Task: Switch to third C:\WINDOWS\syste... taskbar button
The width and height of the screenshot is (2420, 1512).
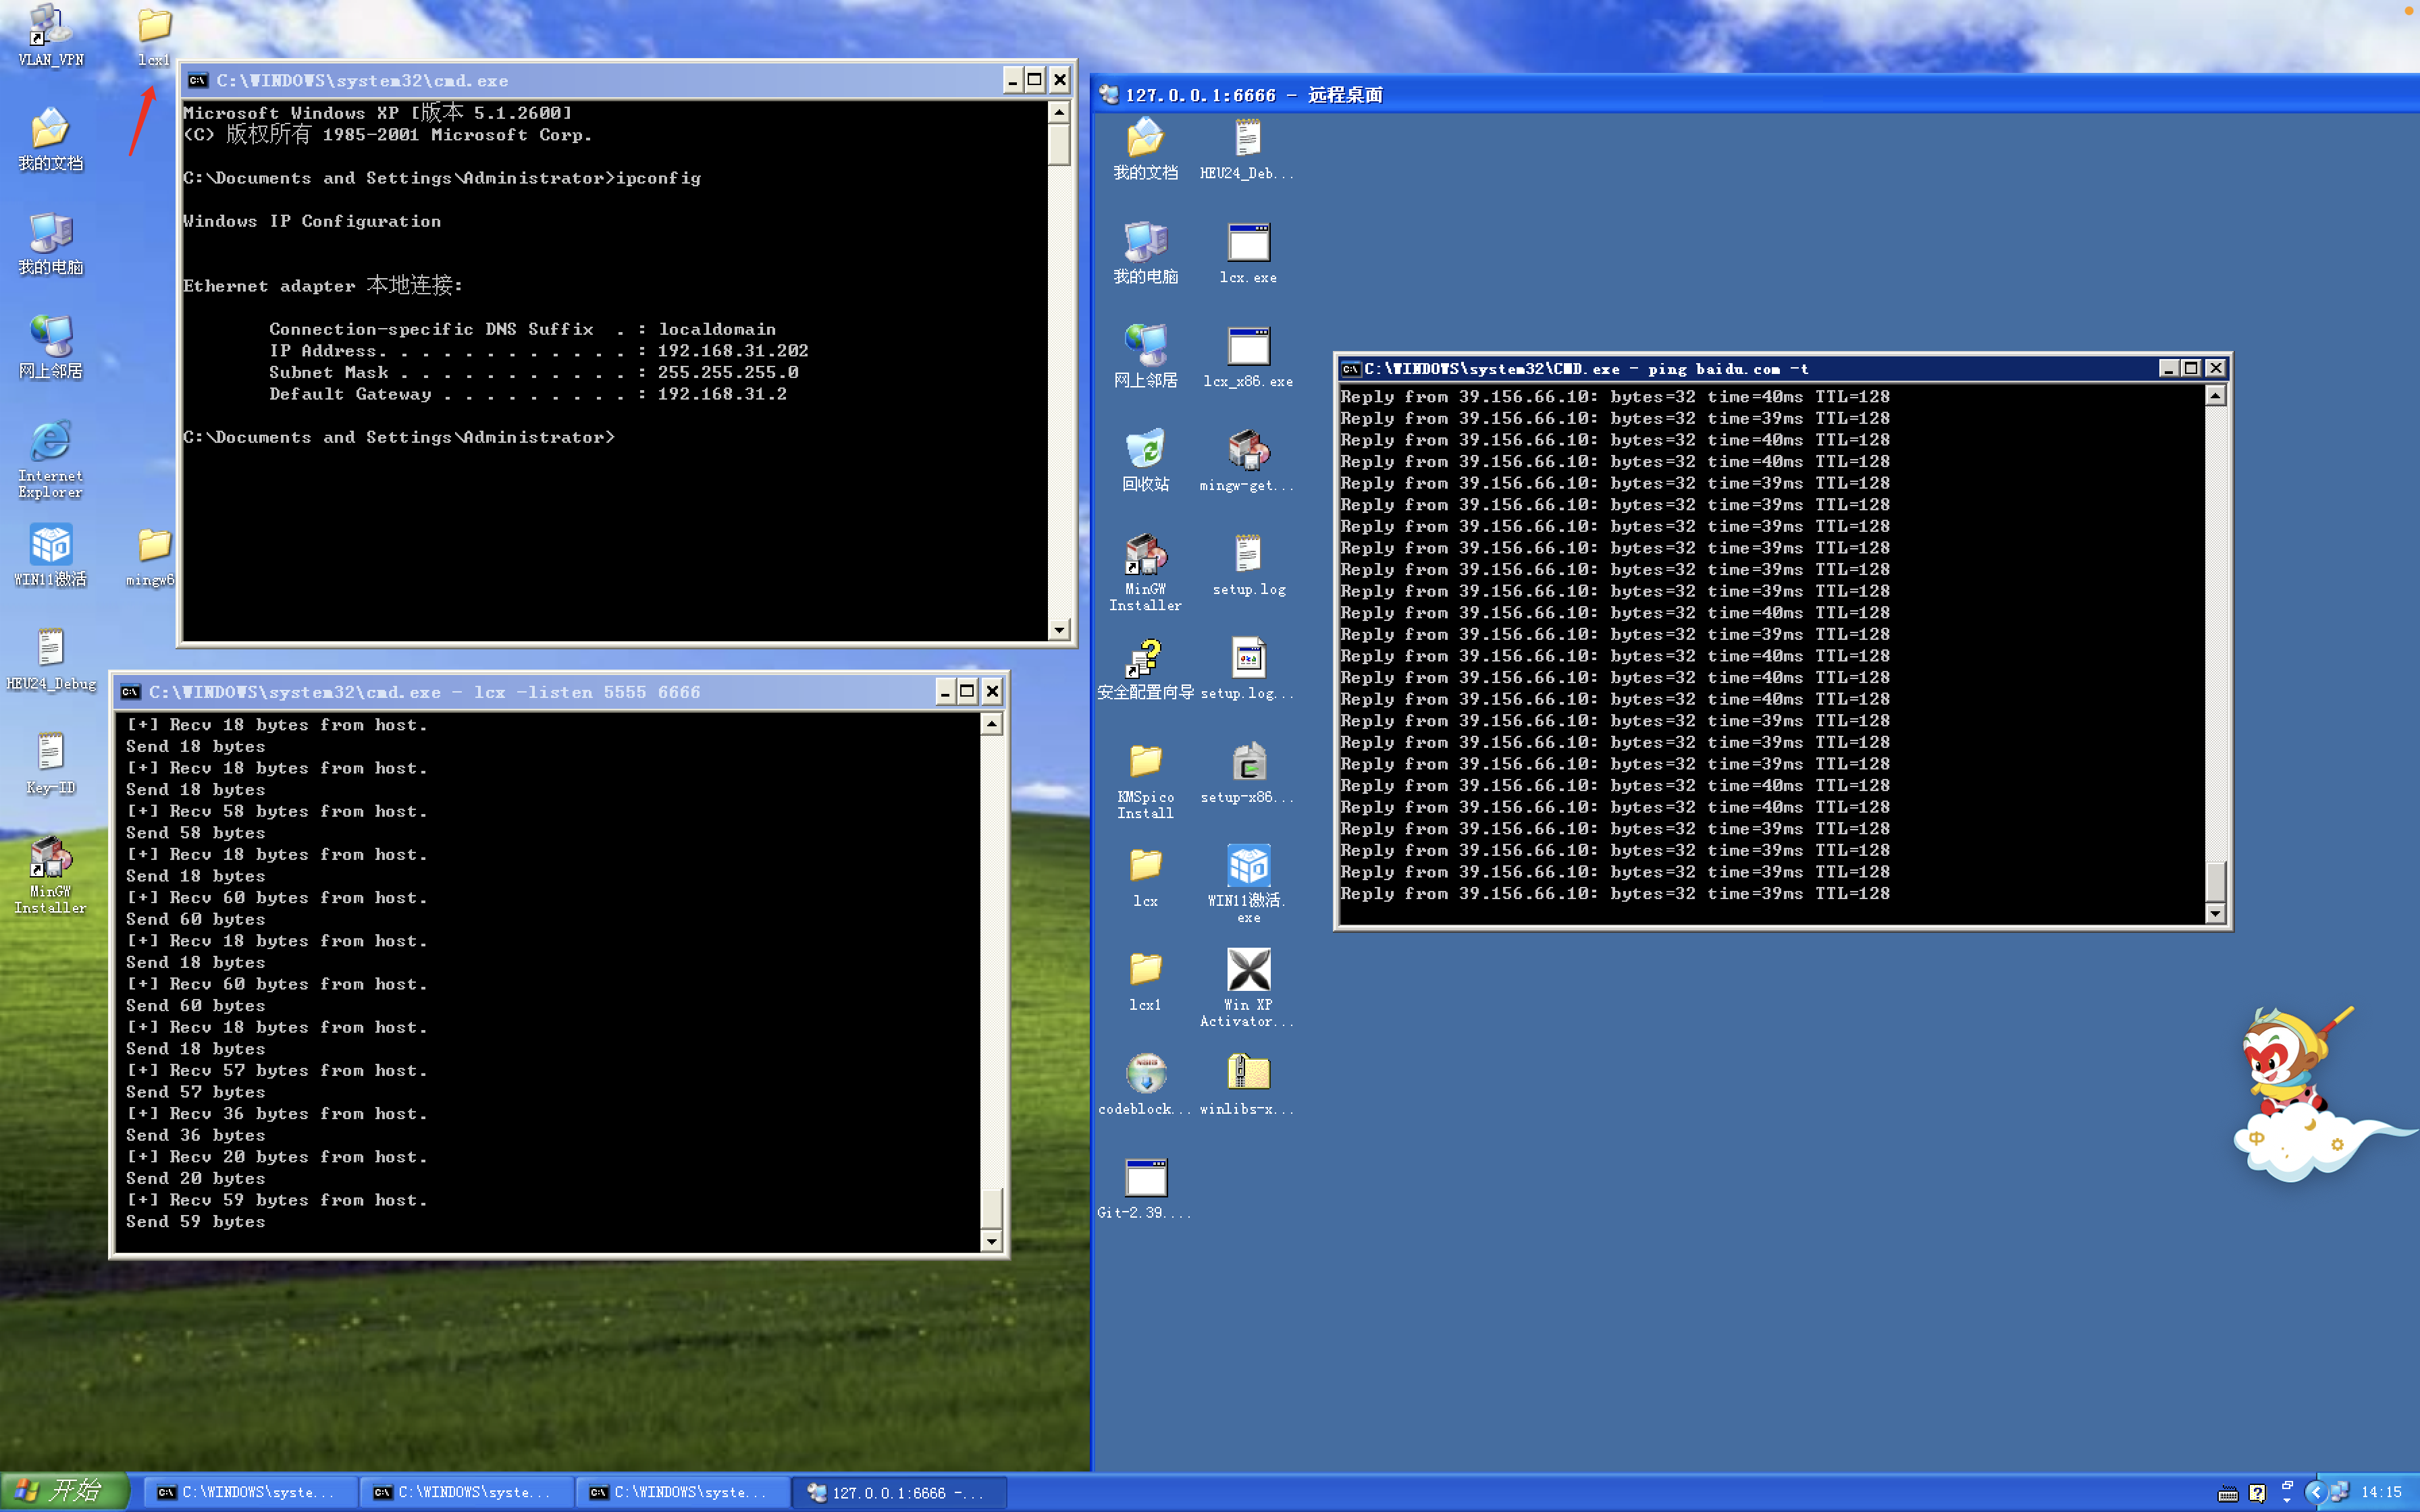Action: (x=682, y=1492)
